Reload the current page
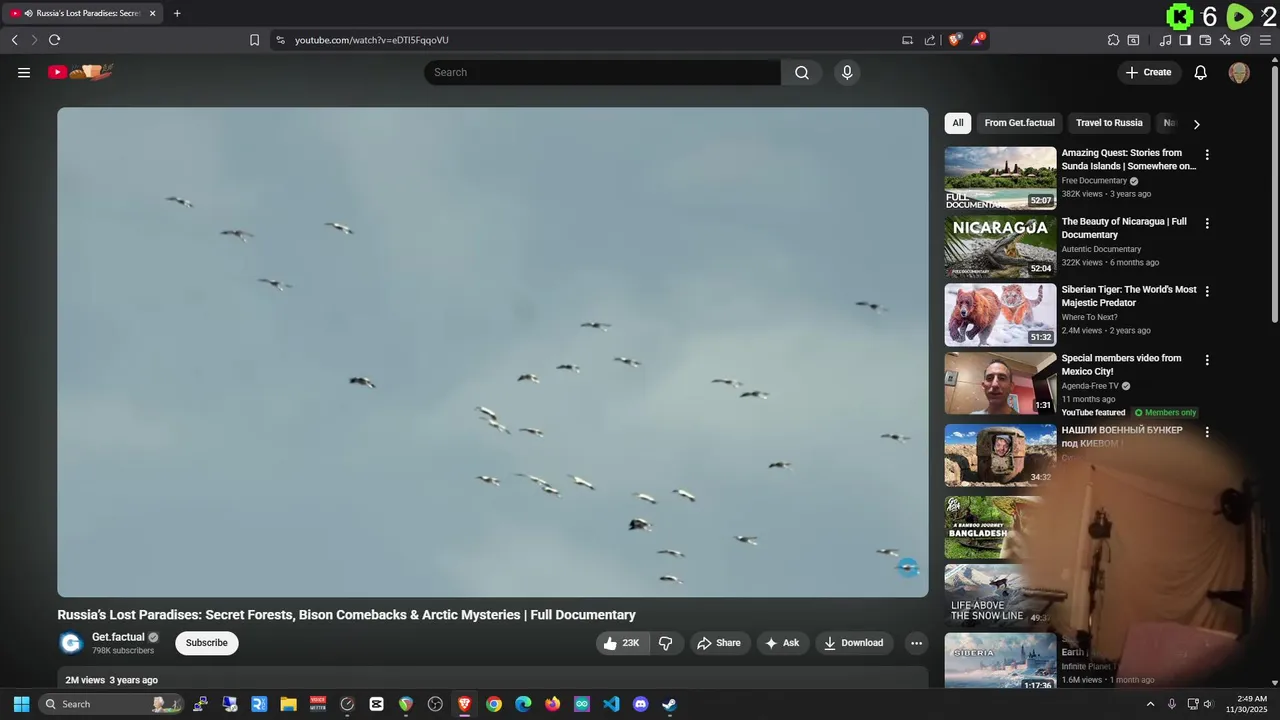 point(54,40)
